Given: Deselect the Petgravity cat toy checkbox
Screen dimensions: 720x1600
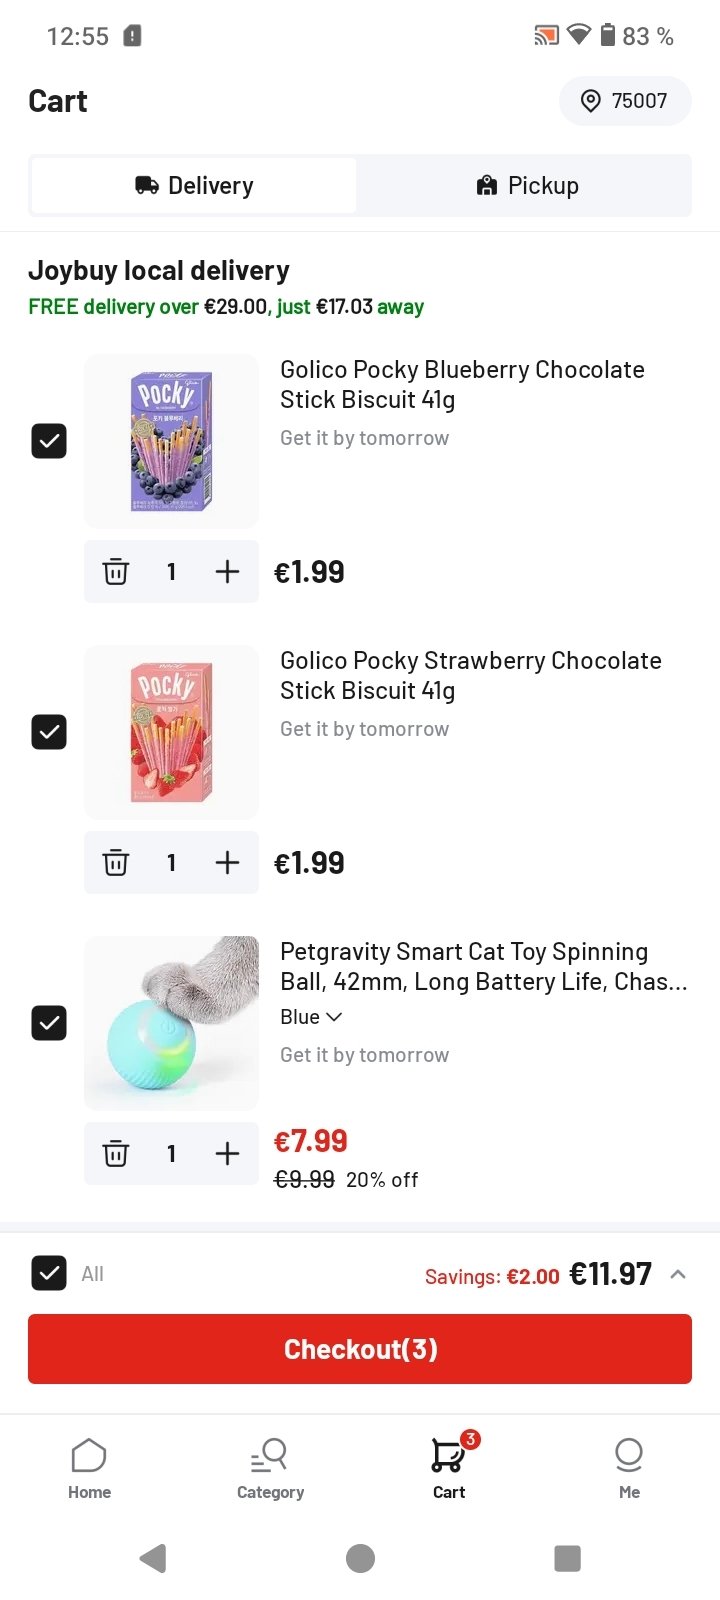Looking at the screenshot, I should coord(49,1023).
